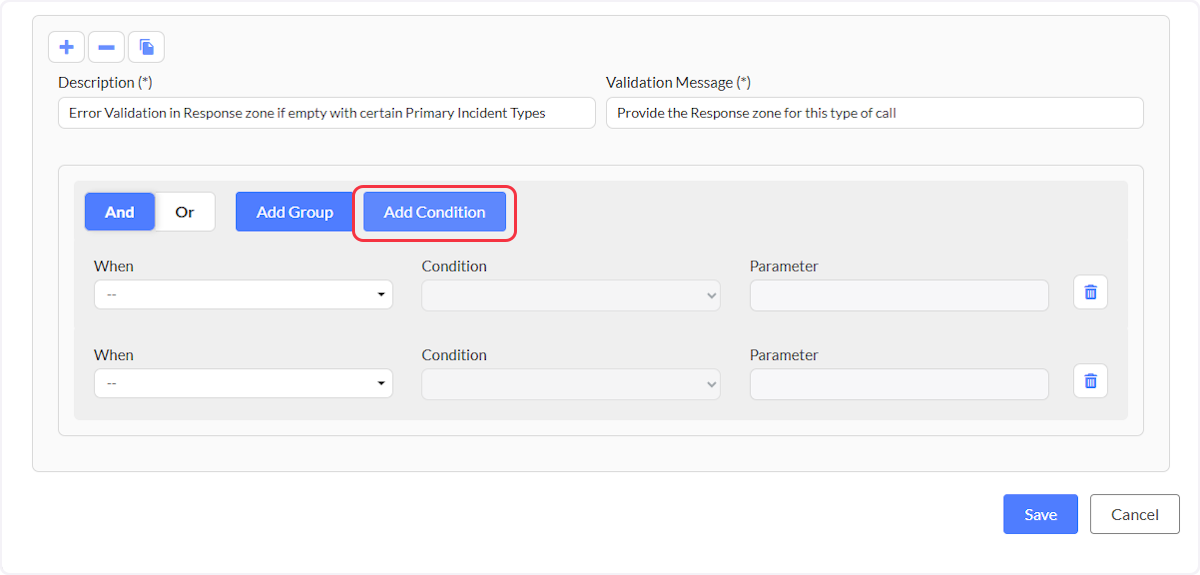
Task: Save the validation rule
Action: point(1041,514)
